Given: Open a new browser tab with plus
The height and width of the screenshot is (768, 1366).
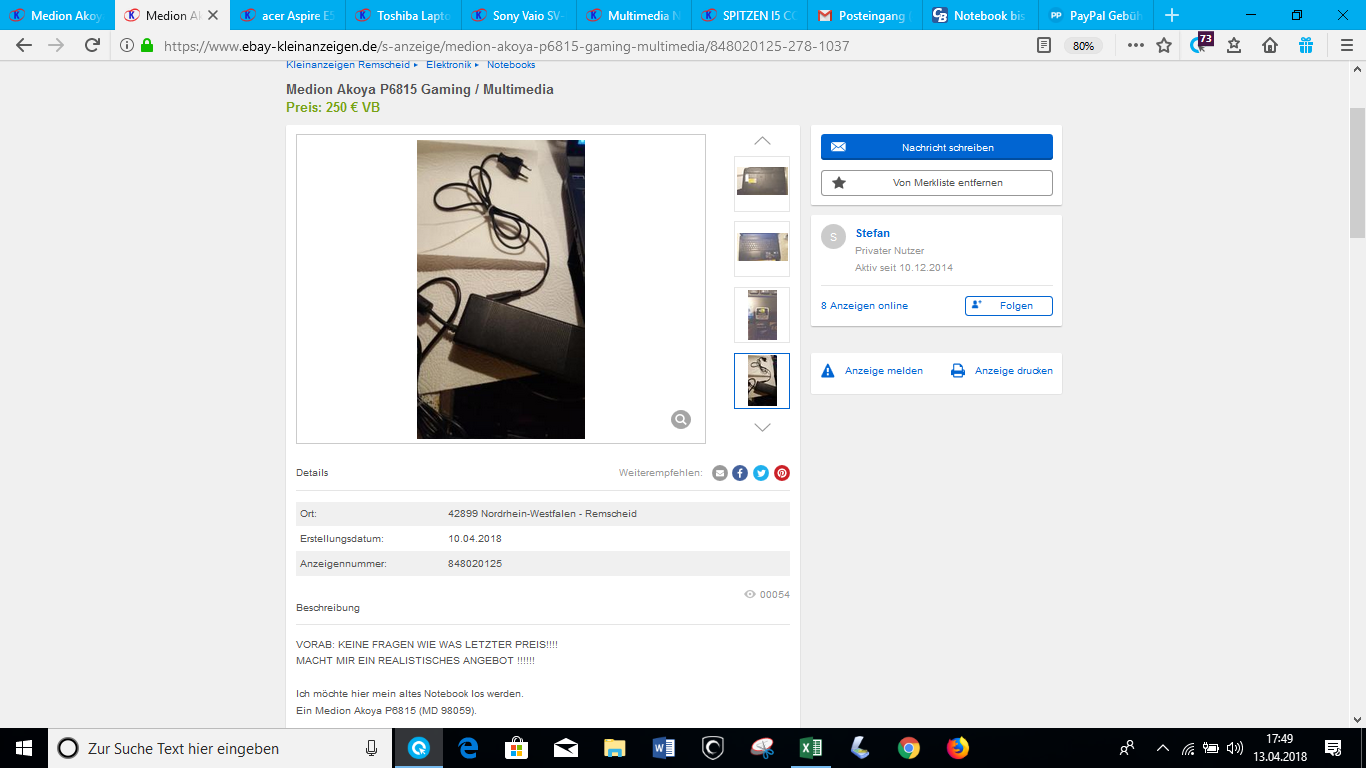Looking at the screenshot, I should pos(1172,15).
